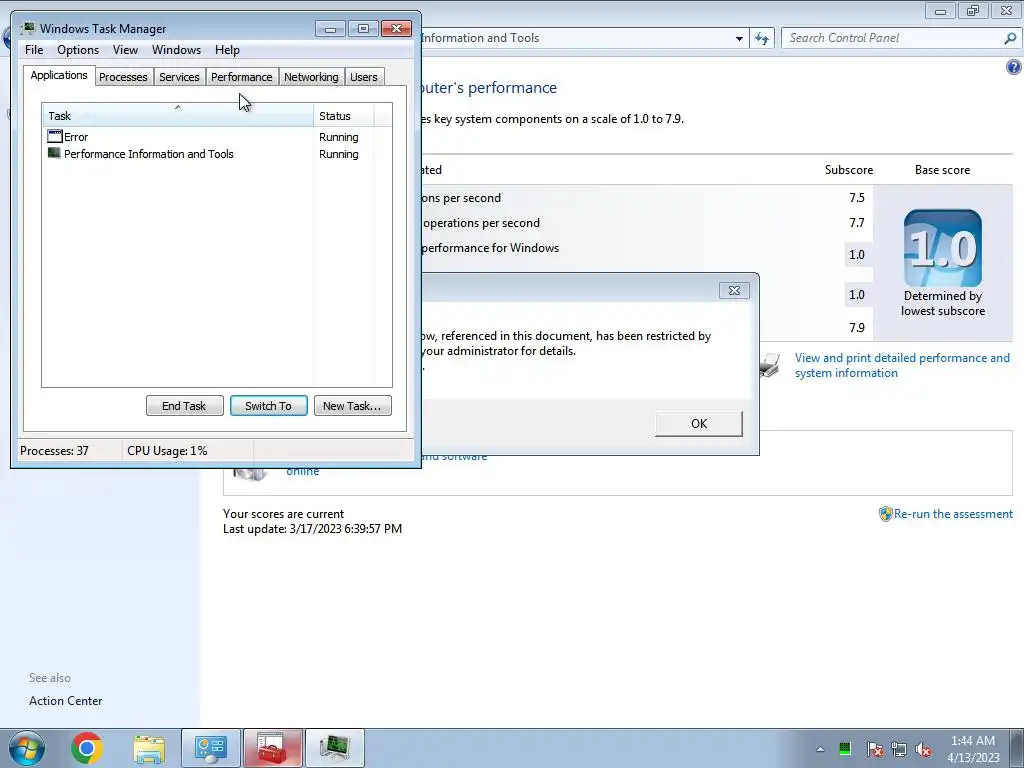Screen dimensions: 1024x768
Task: Select the Applications tab
Action: (x=59, y=75)
